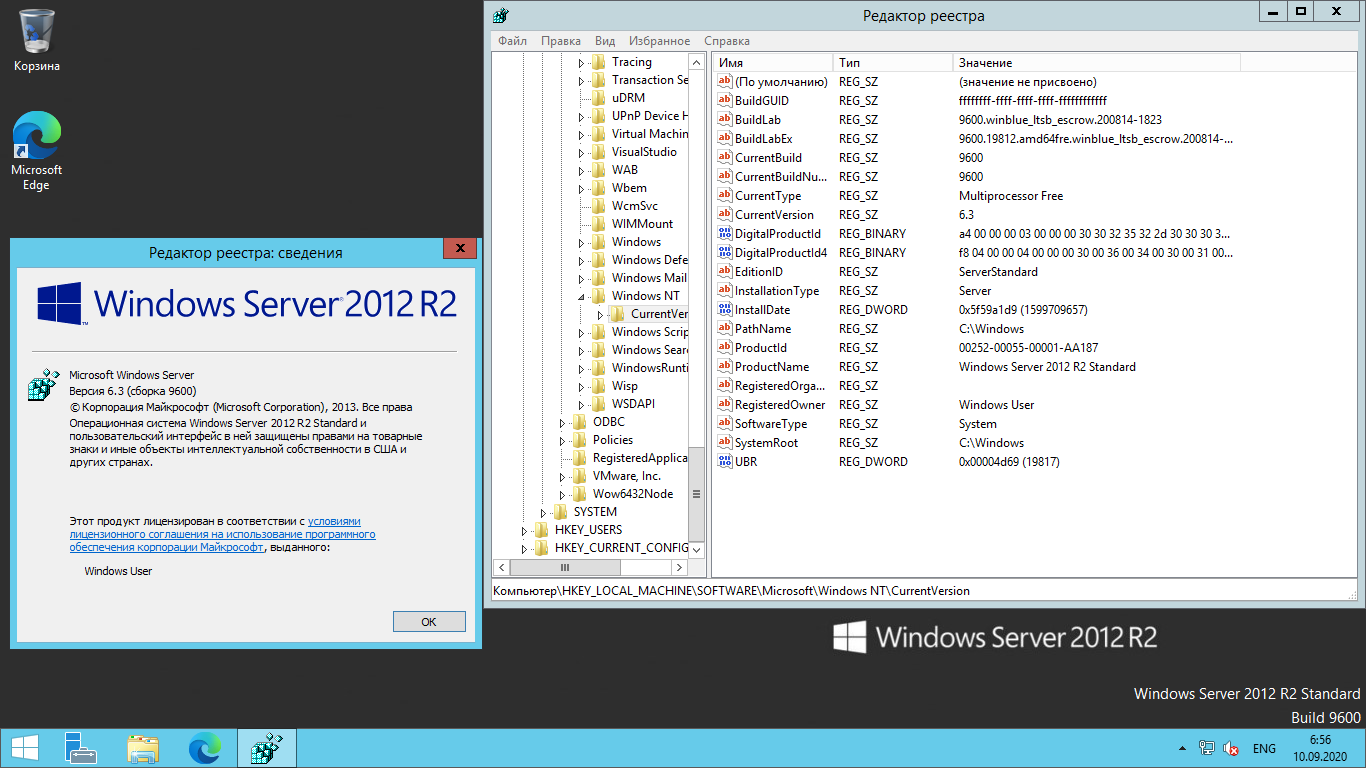Click the InstallDate DWORD value icon
This screenshot has width=1366, height=768.
tap(725, 310)
